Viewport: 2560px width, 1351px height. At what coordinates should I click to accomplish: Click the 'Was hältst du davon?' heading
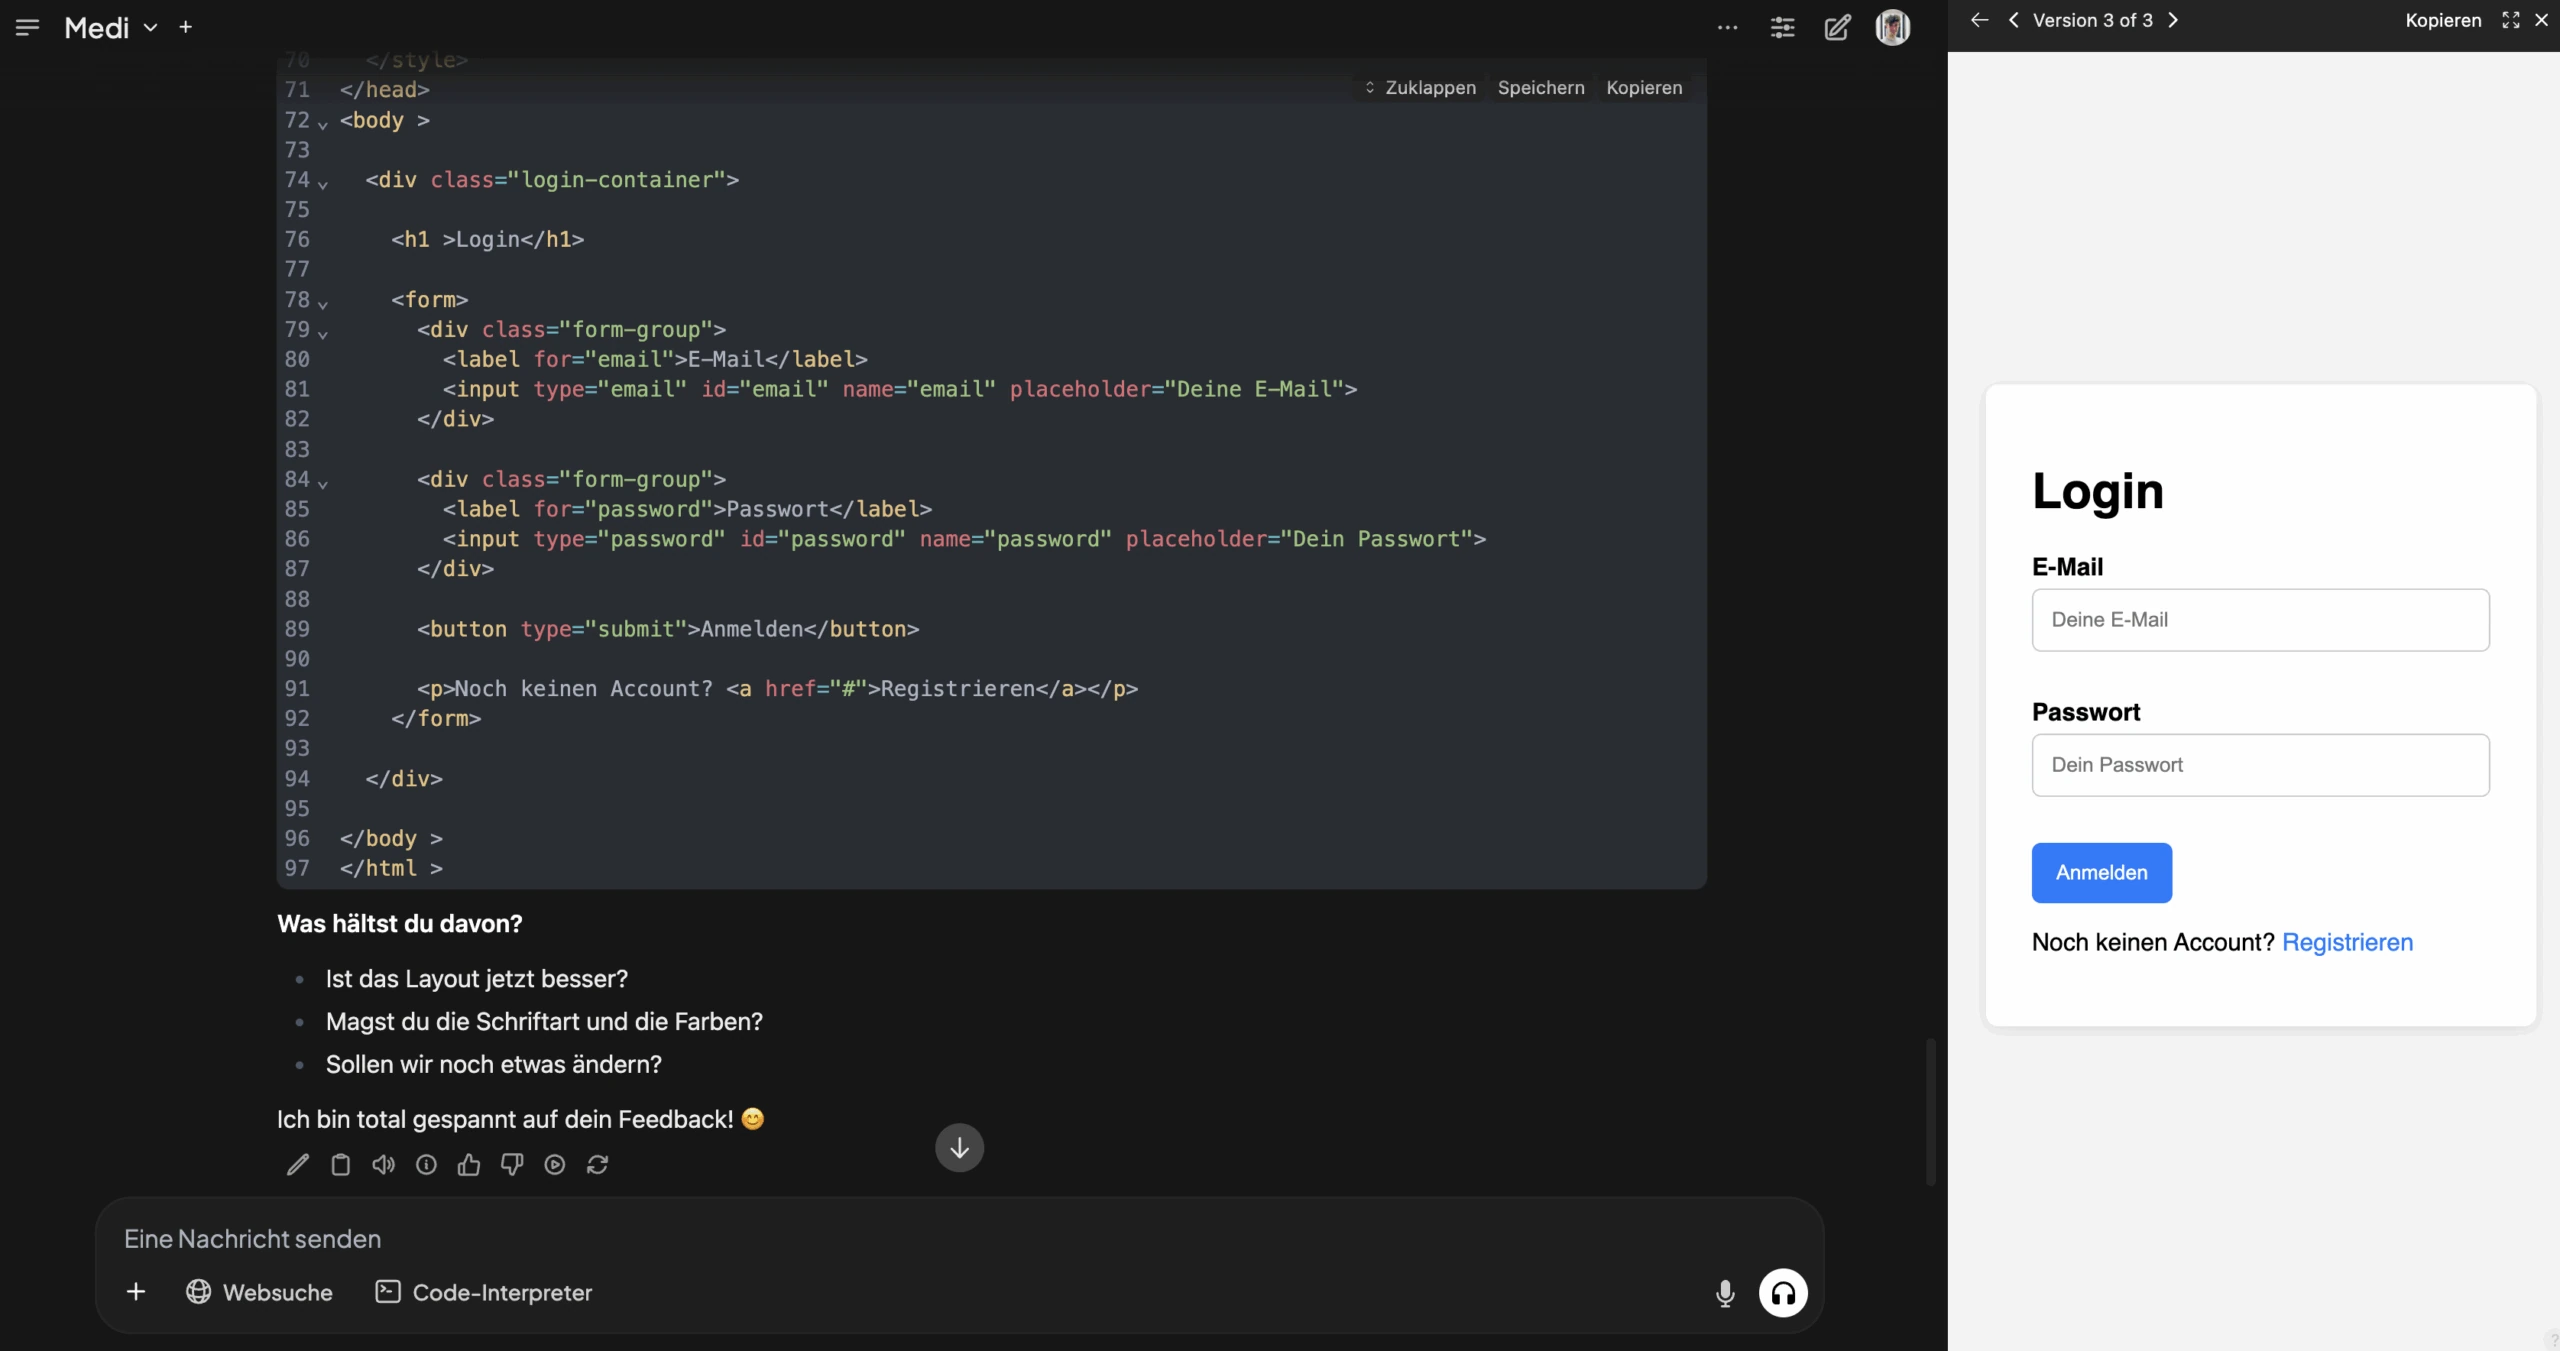tap(399, 924)
